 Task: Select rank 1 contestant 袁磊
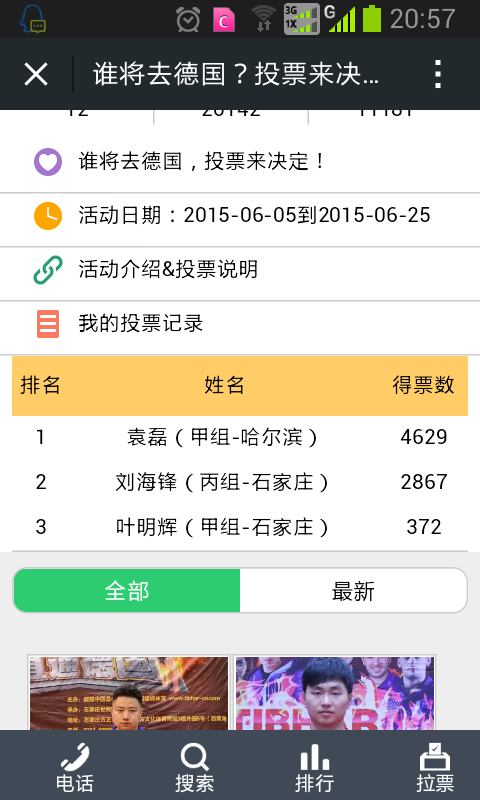pos(240,437)
